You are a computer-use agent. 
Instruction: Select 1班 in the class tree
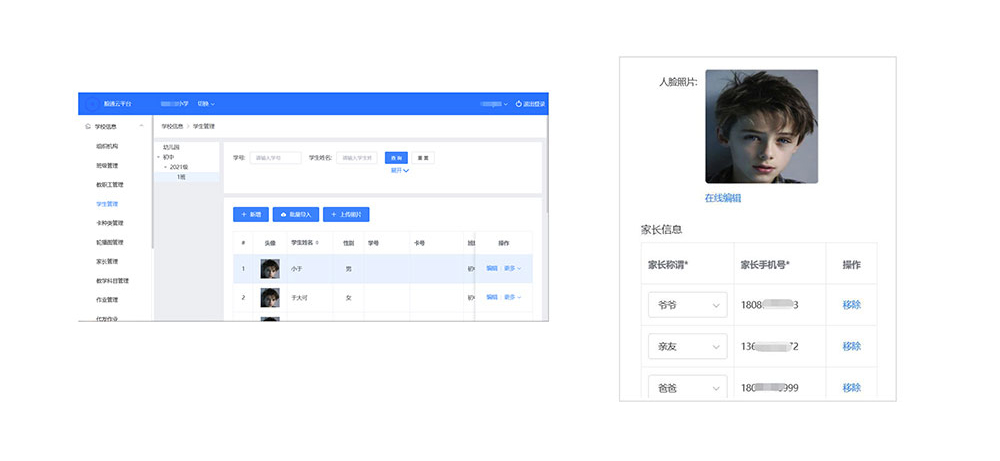[181, 176]
